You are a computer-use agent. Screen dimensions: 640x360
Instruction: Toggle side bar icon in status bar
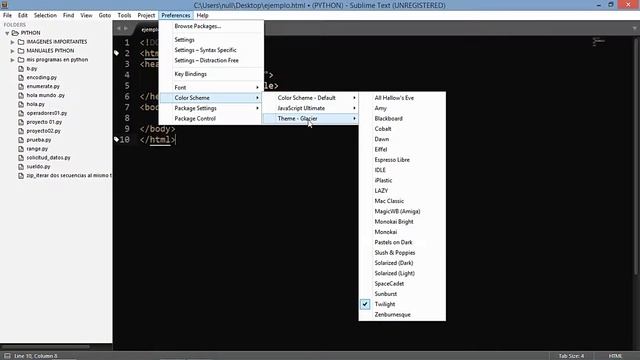(x=7, y=356)
